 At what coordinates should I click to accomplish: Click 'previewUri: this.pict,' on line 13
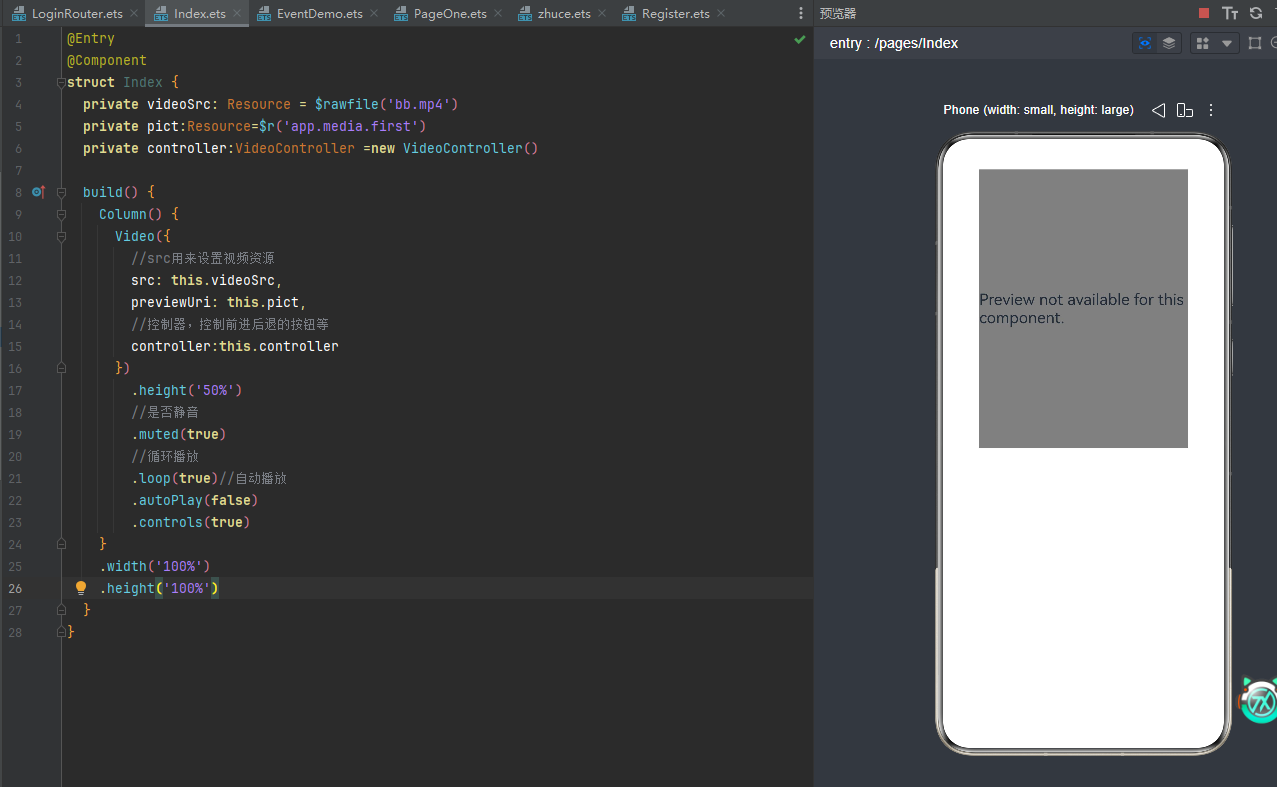pos(219,302)
